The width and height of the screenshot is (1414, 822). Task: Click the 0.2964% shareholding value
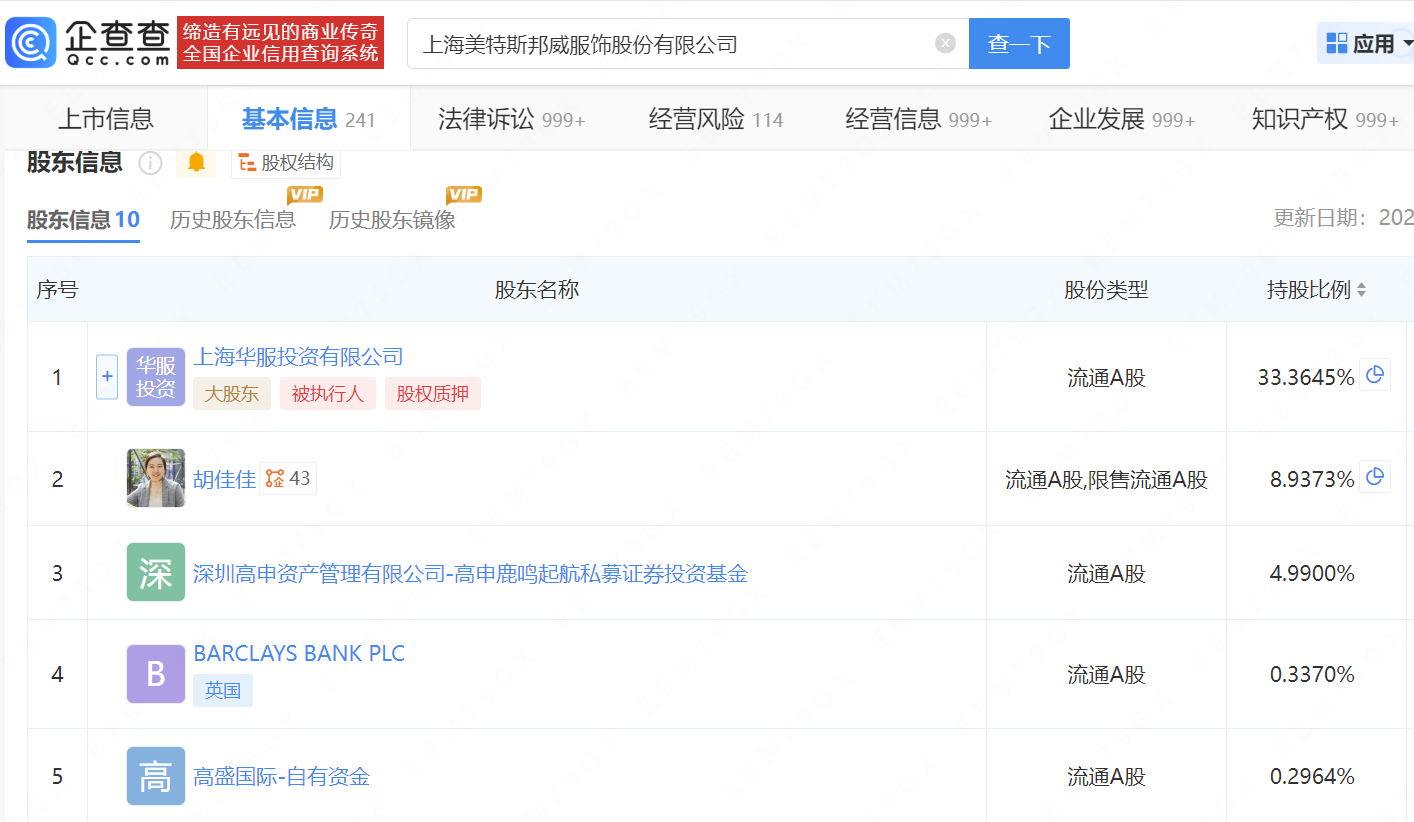[x=1312, y=777]
